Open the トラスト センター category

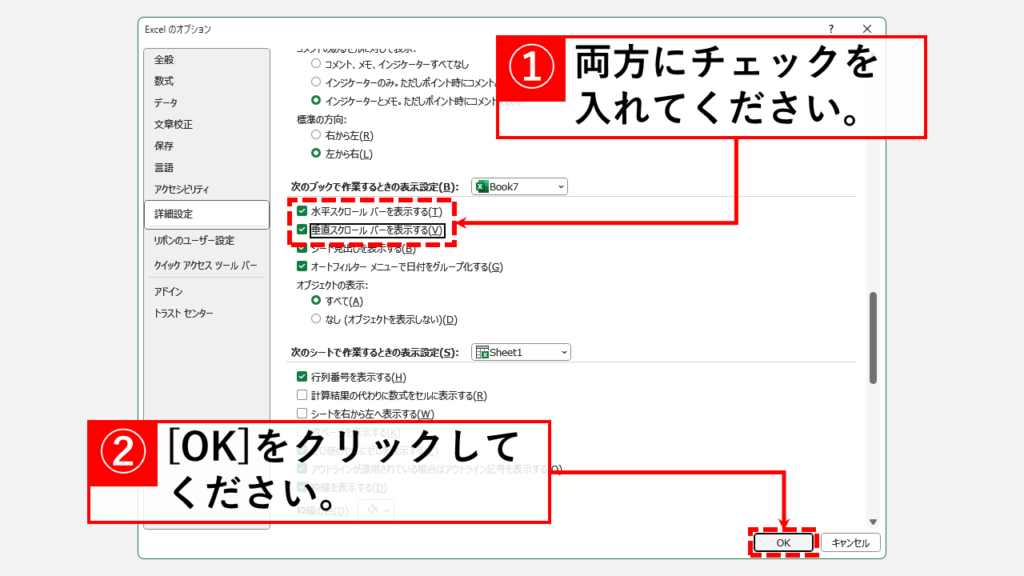184,313
